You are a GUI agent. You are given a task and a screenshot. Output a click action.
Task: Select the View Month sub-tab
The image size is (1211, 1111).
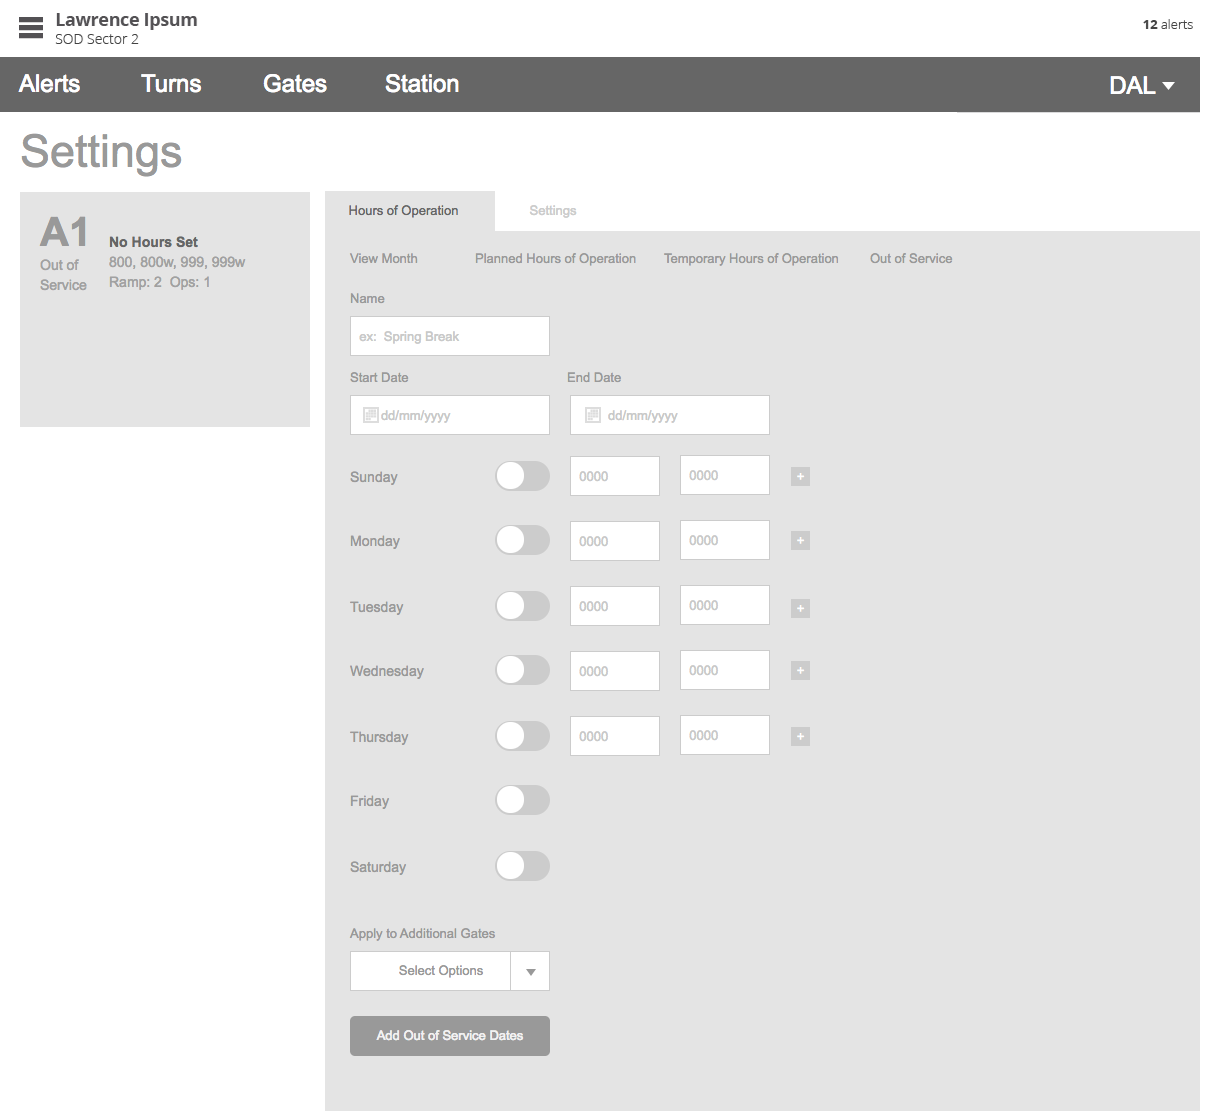[x=384, y=258]
